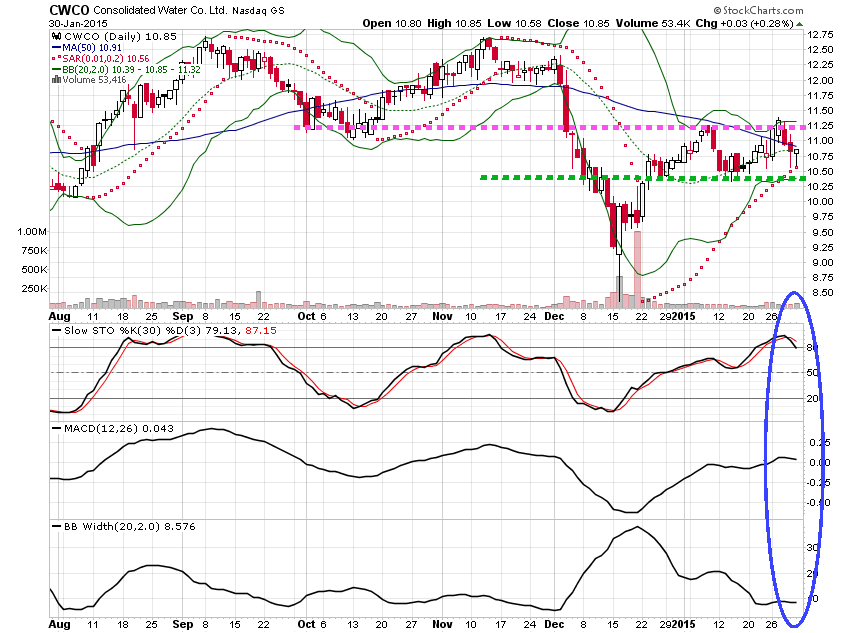This screenshot has width=850, height=633.
Task: Click the volume bars icon in legend
Action: click(56, 80)
